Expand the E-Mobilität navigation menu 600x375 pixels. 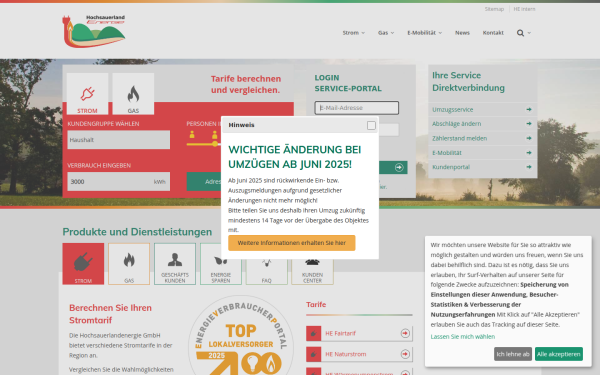click(x=424, y=33)
